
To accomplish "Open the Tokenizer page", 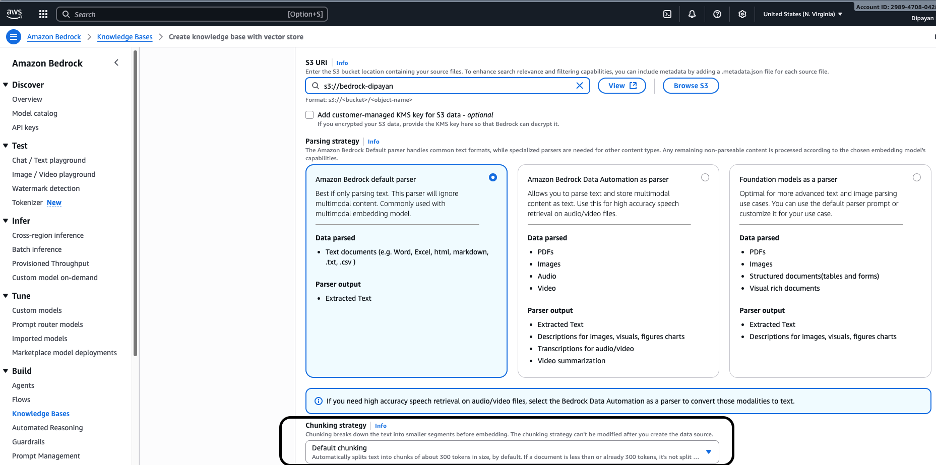I will click(x=27, y=203).
